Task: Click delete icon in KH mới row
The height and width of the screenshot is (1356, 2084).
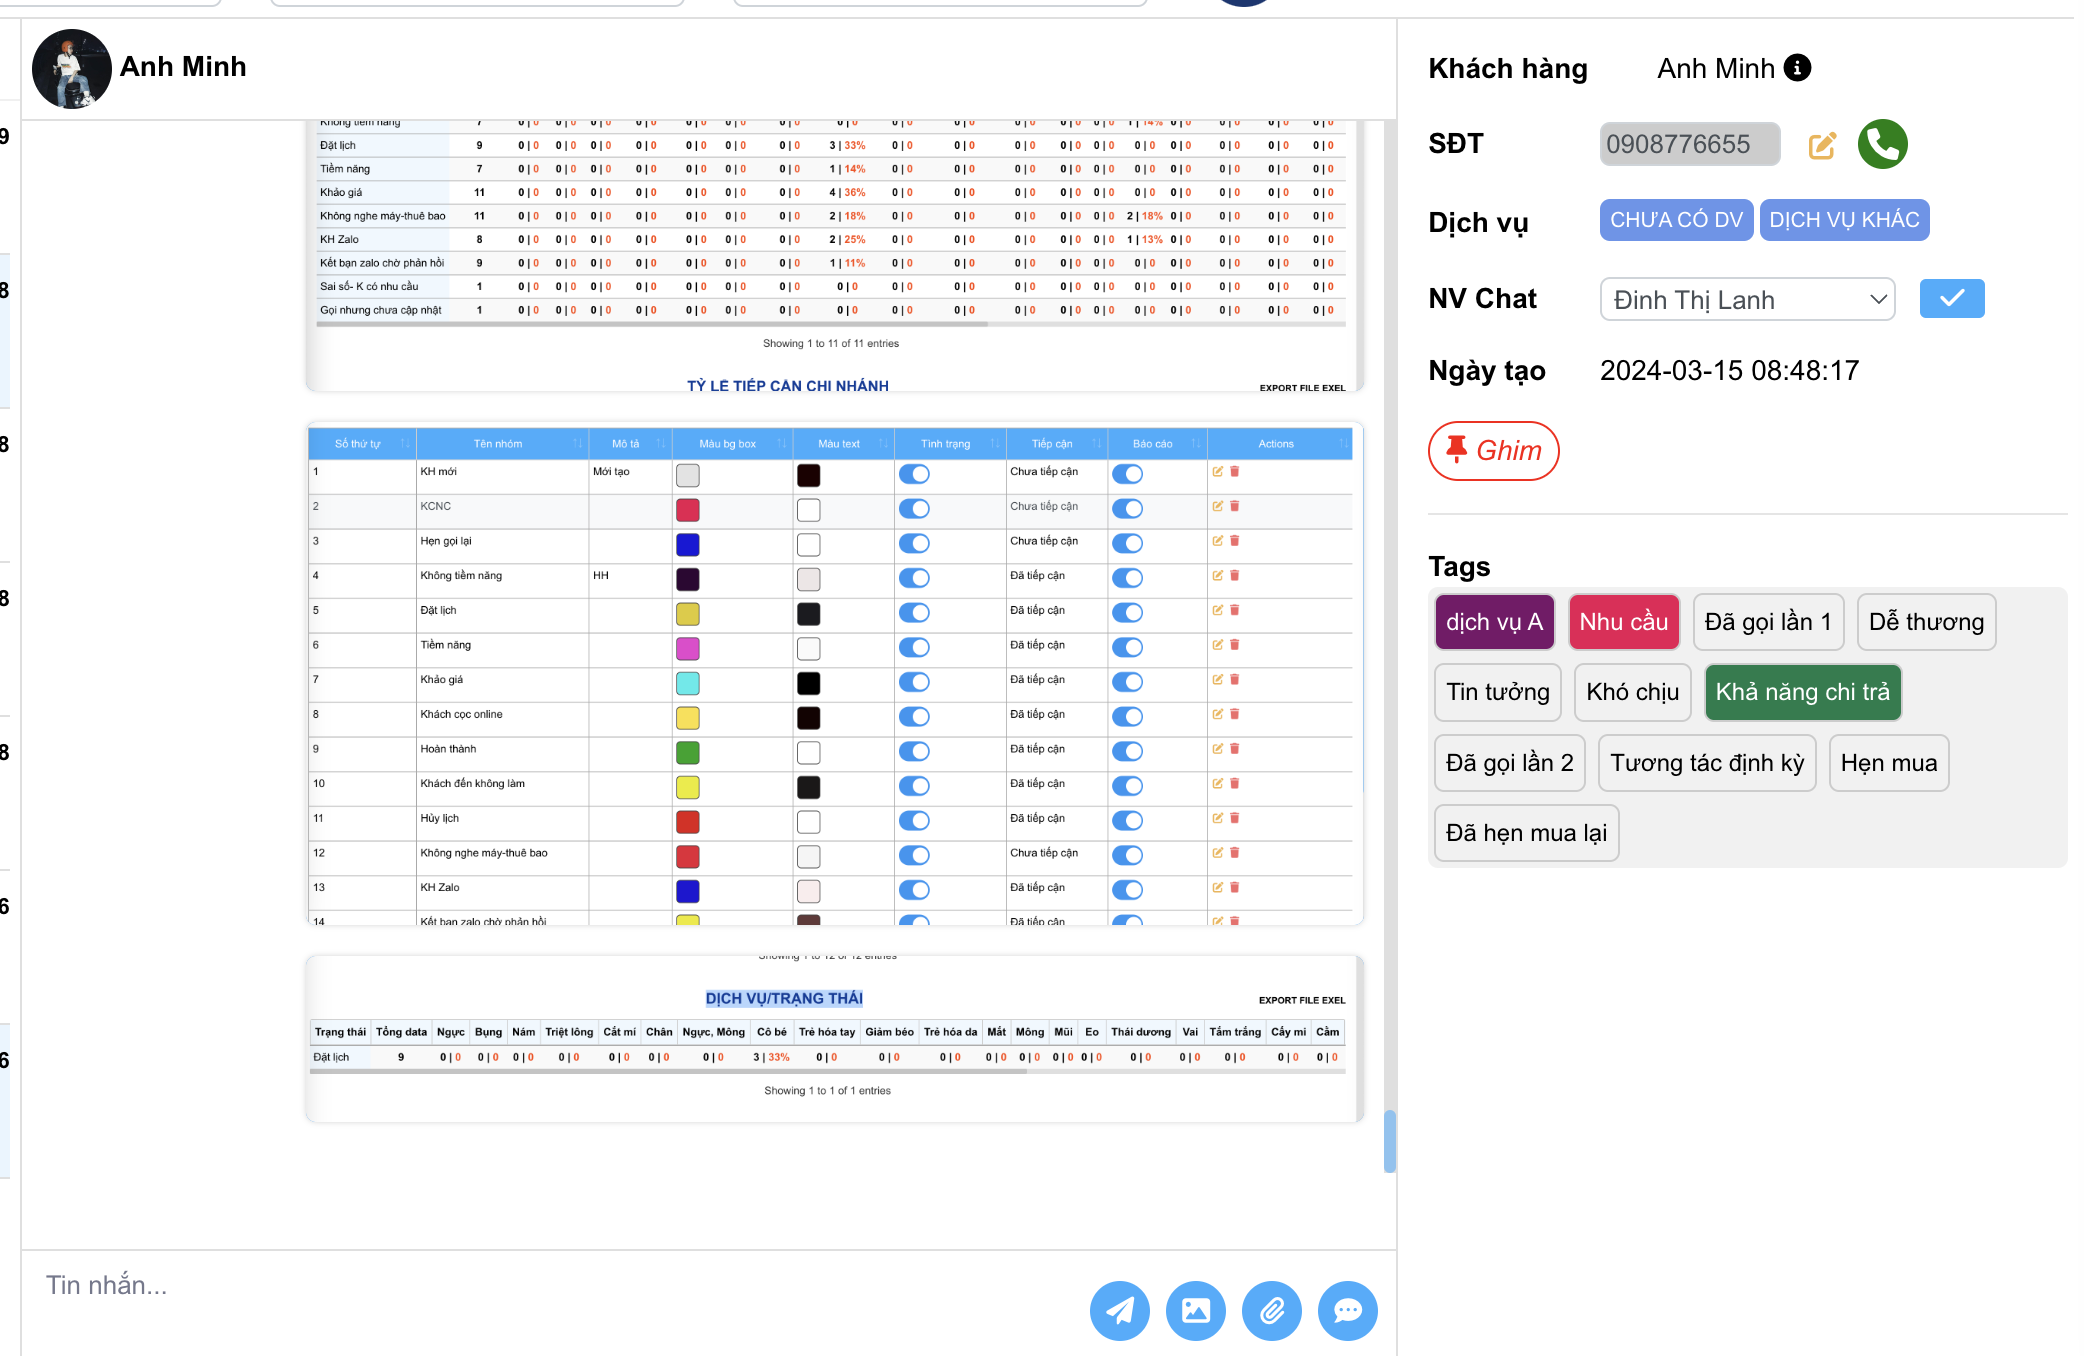Action: pos(1234,472)
